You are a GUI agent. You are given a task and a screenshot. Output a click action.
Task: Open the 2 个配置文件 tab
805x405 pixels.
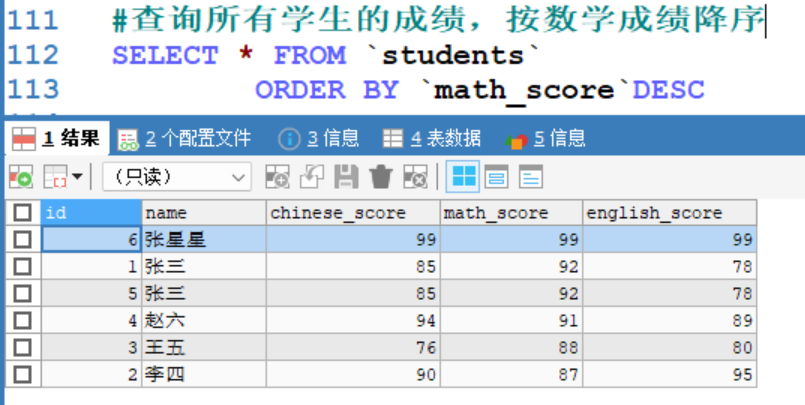pos(184,139)
